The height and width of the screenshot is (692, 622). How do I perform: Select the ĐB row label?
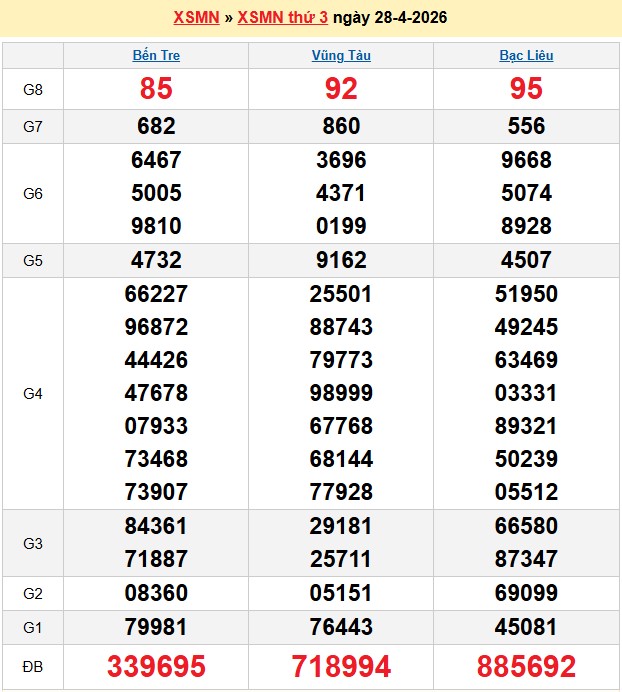point(33,666)
